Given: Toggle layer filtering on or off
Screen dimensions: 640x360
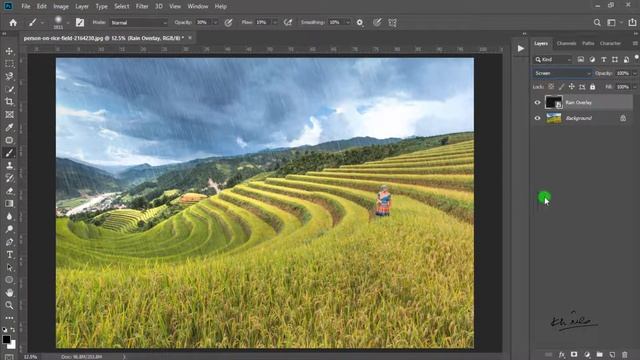Looking at the screenshot, I should pyautogui.click(x=636, y=58).
